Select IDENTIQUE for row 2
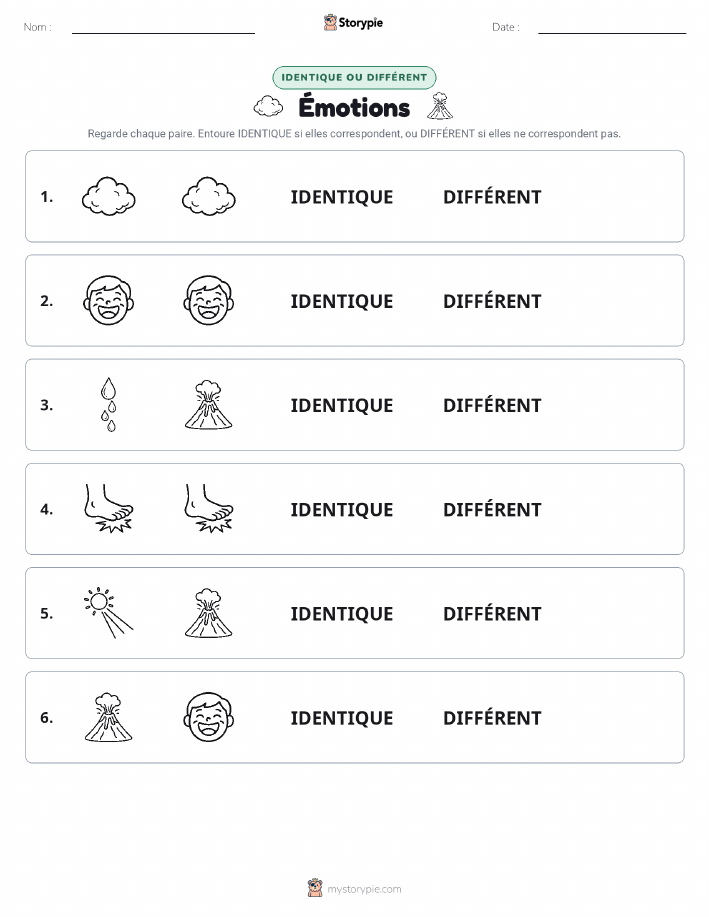Image resolution: width=709 pixels, height=917 pixels. [342, 301]
